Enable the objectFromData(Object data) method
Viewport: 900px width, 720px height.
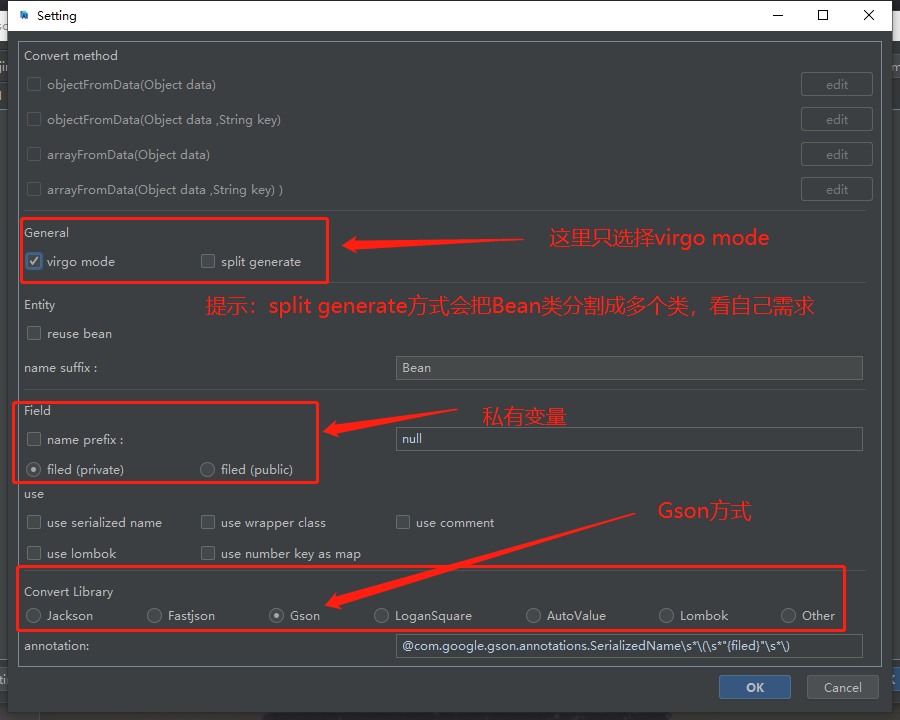(33, 84)
